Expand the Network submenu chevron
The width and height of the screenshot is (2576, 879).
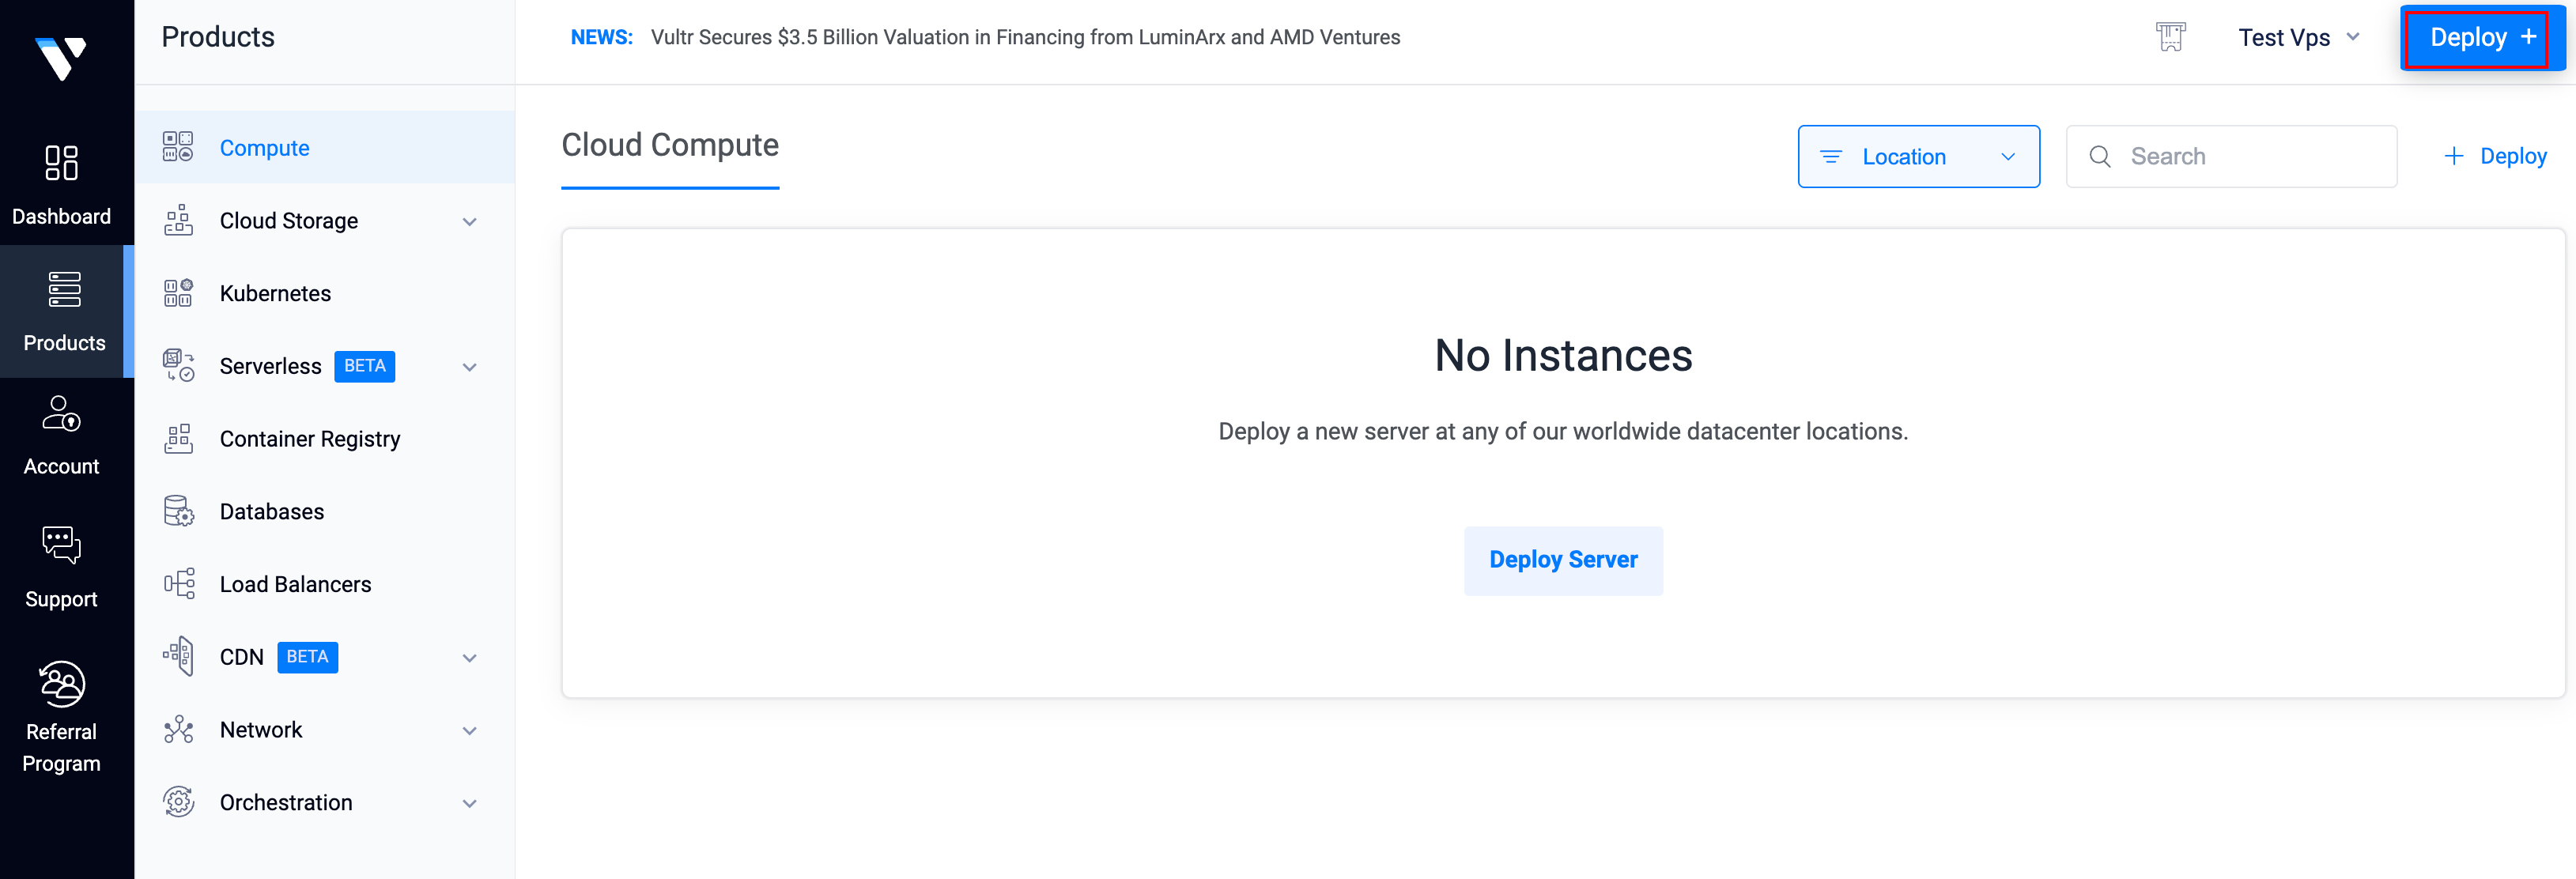pyautogui.click(x=469, y=731)
